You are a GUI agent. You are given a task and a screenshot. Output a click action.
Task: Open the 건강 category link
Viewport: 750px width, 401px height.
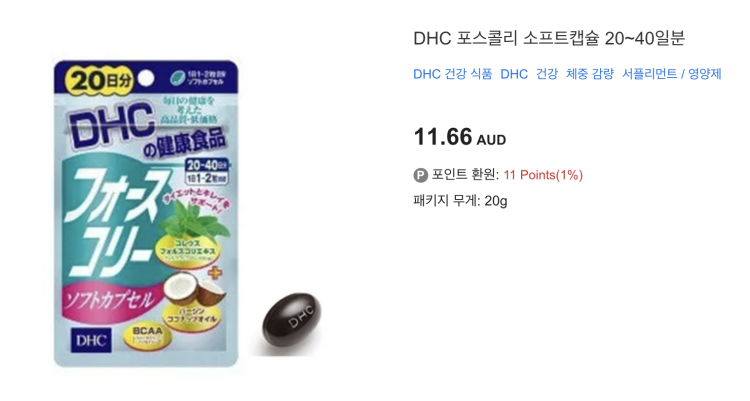[x=547, y=74]
